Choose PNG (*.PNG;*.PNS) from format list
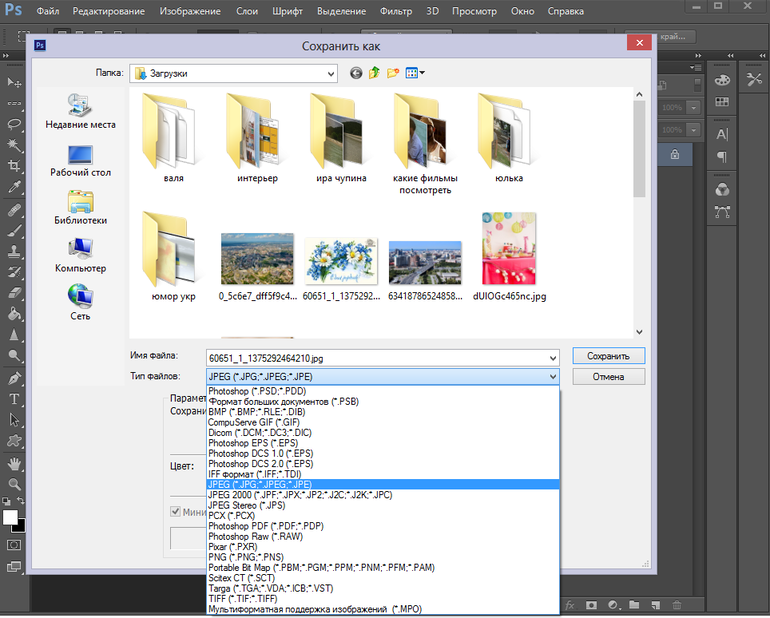770x618 pixels. pyautogui.click(x=259, y=557)
